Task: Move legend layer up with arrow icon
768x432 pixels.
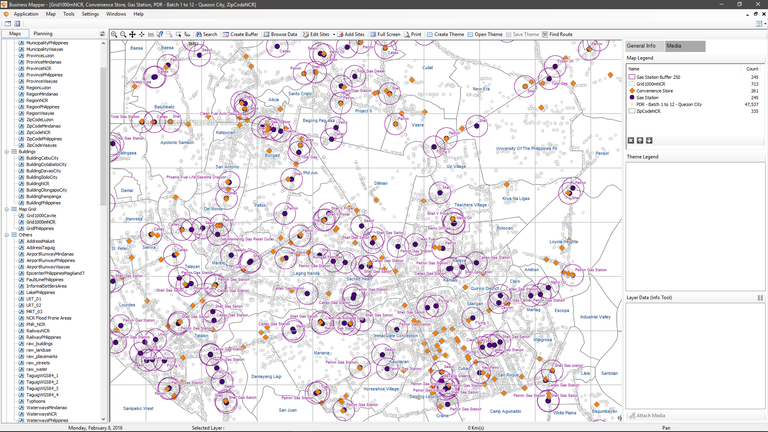Action: point(640,141)
